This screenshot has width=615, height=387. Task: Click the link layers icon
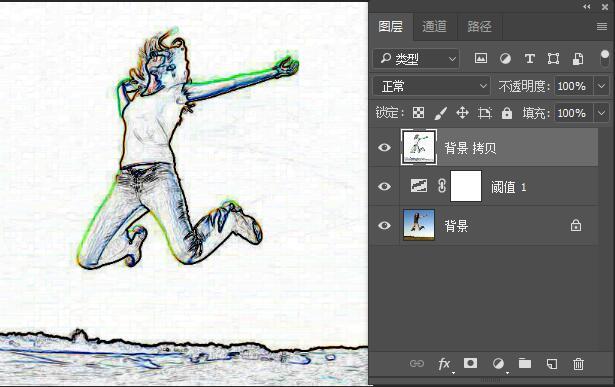tap(417, 364)
